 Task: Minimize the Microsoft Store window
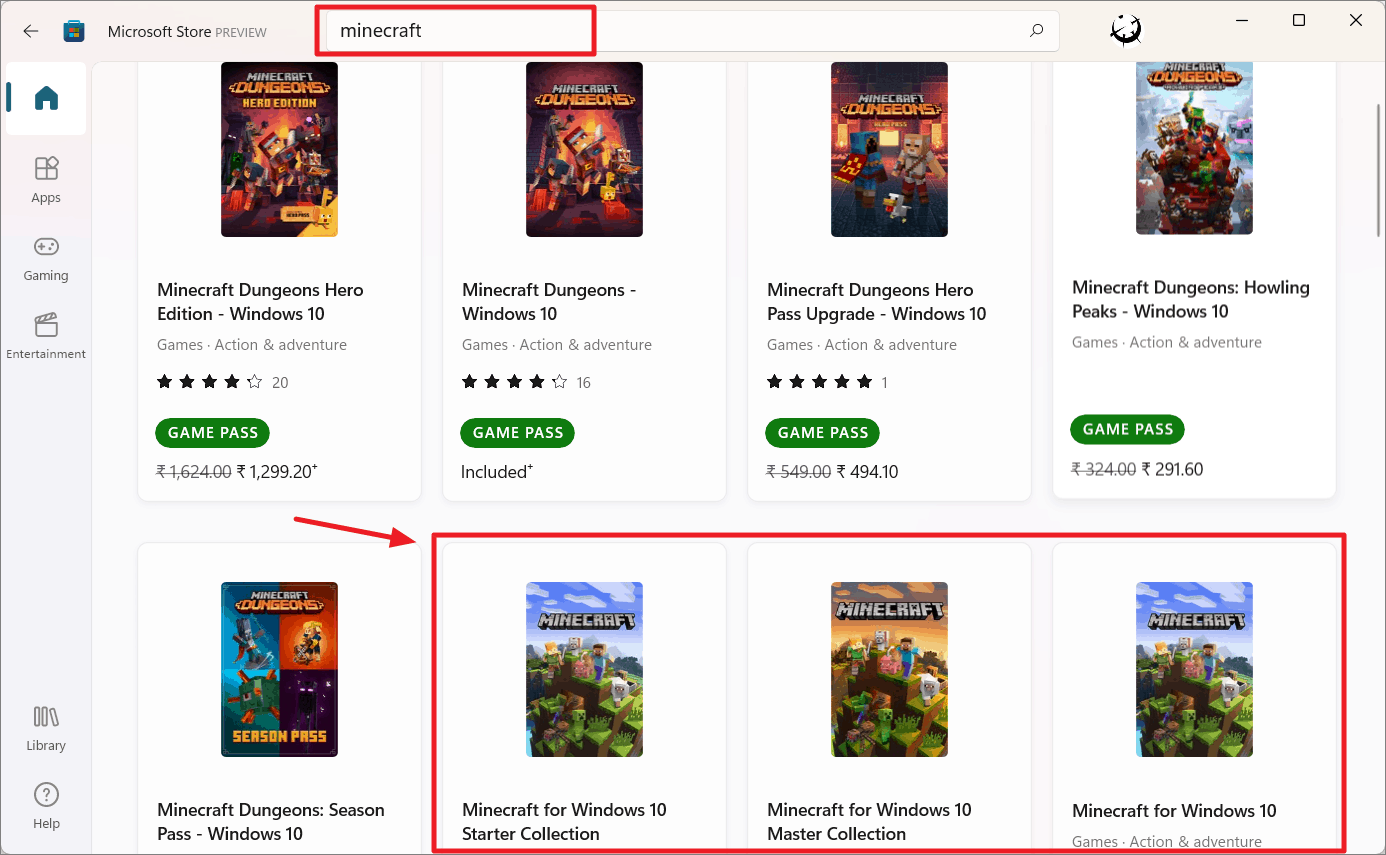pyautogui.click(x=1241, y=21)
